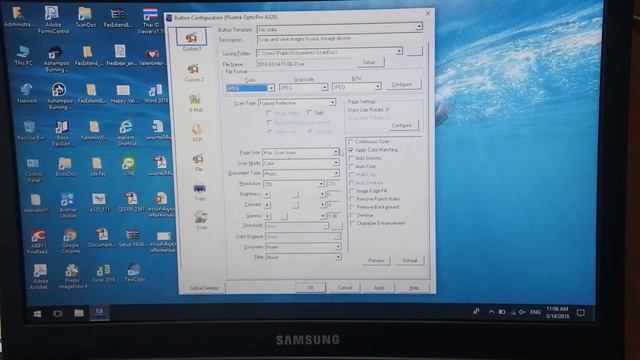The width and height of the screenshot is (640, 360).
Task: Open Task View from taskbar
Action: [58, 313]
